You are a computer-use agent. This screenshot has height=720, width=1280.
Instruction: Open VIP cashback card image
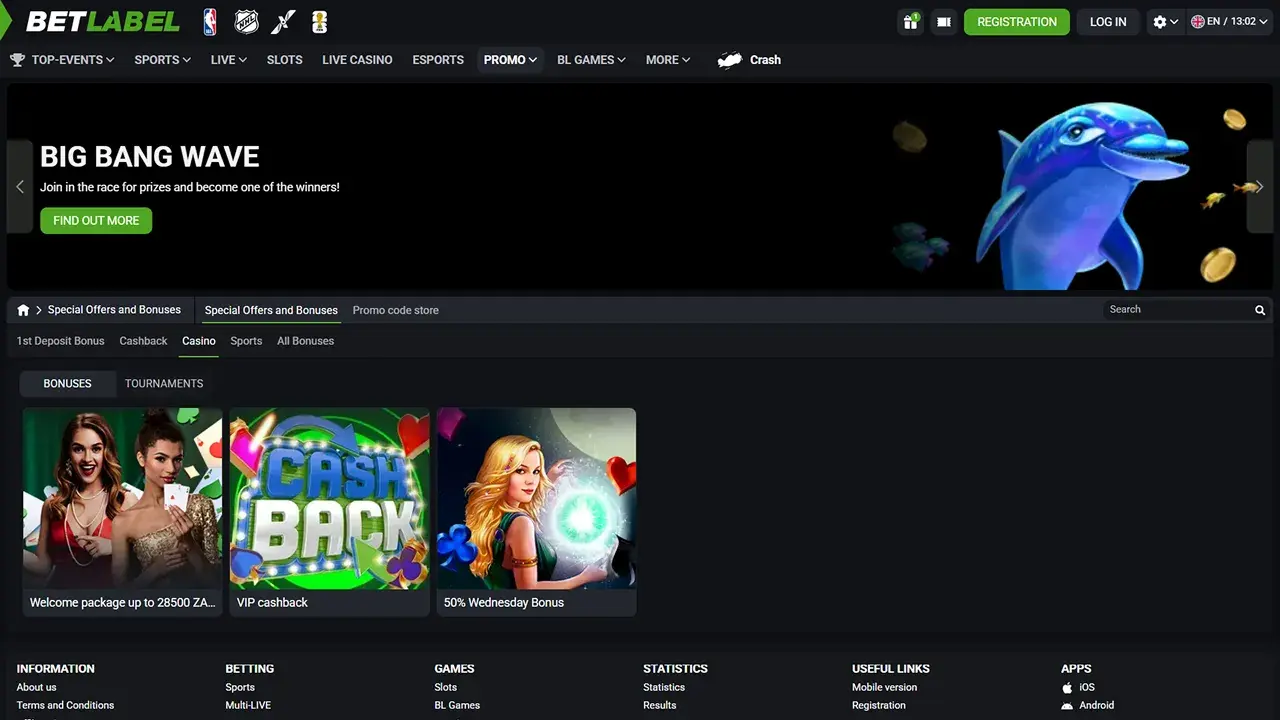(329, 498)
